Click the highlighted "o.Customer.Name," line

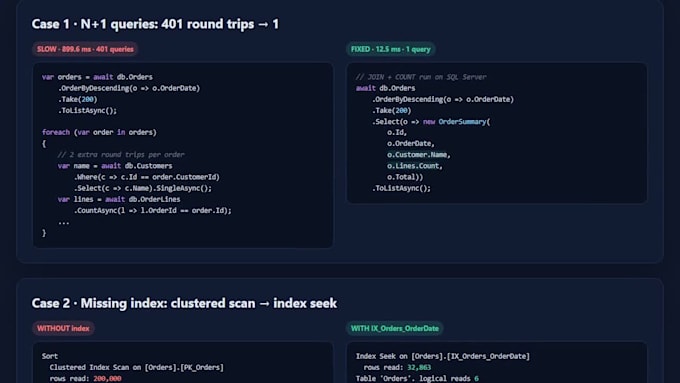tap(419, 155)
